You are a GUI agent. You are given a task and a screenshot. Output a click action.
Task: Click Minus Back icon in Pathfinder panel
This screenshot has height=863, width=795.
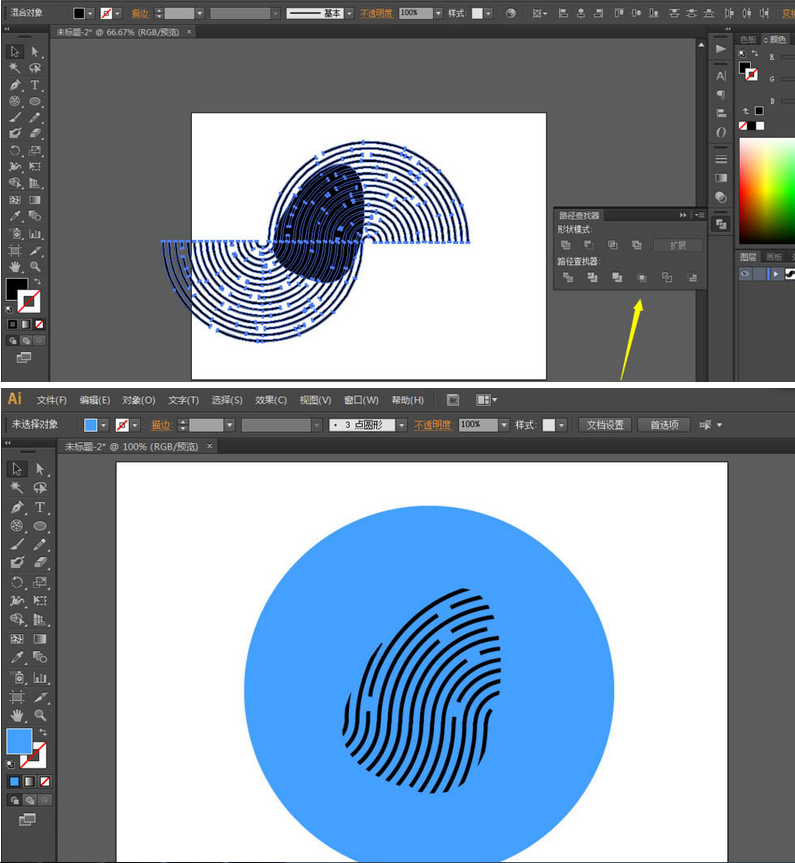point(692,277)
